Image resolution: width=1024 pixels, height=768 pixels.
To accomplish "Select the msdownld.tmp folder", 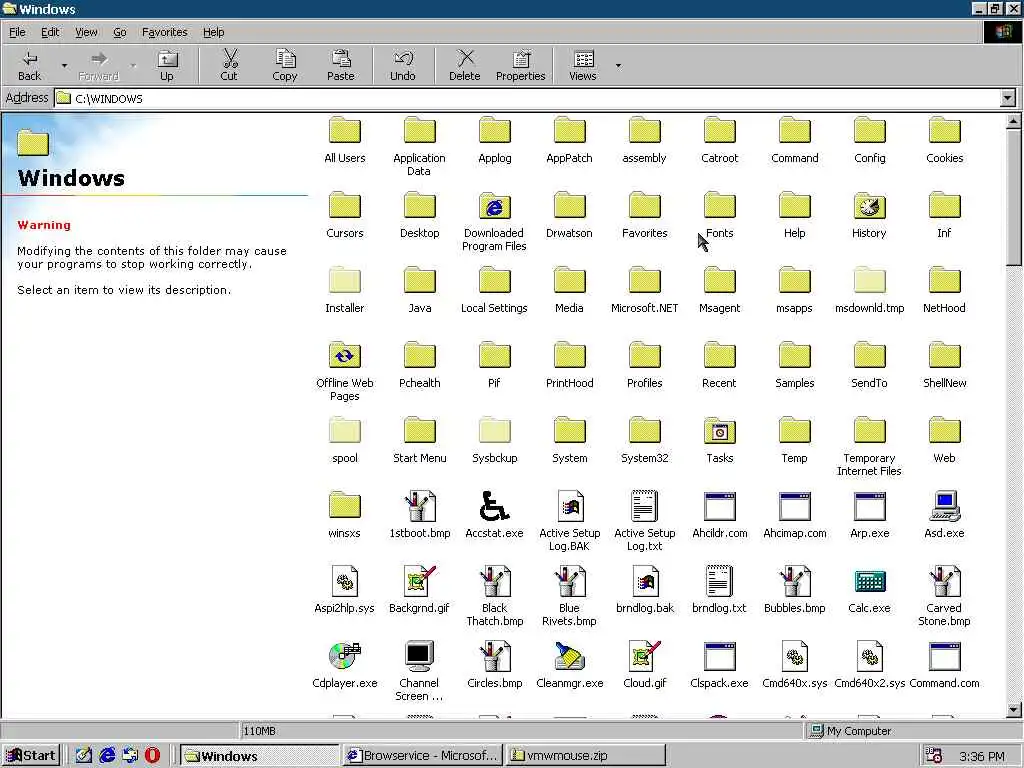I will coord(869,291).
